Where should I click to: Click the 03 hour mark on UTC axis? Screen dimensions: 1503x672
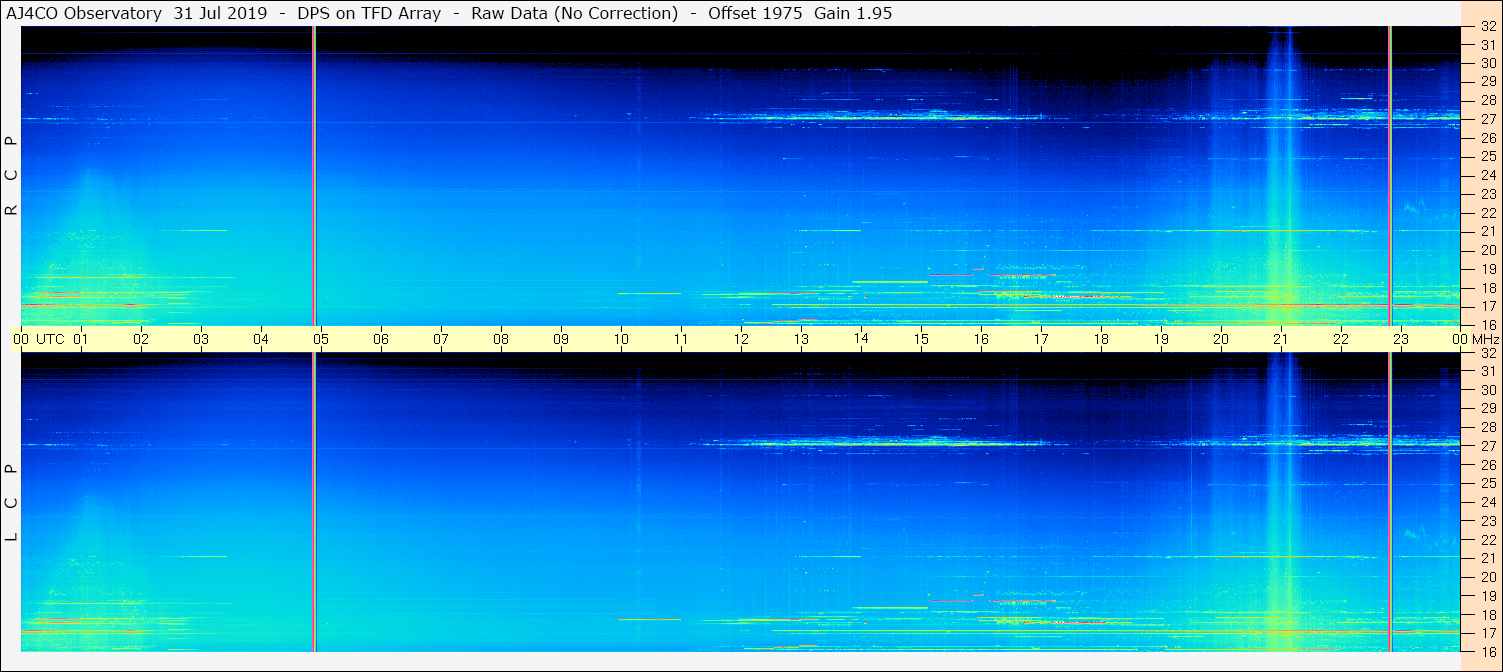(201, 339)
